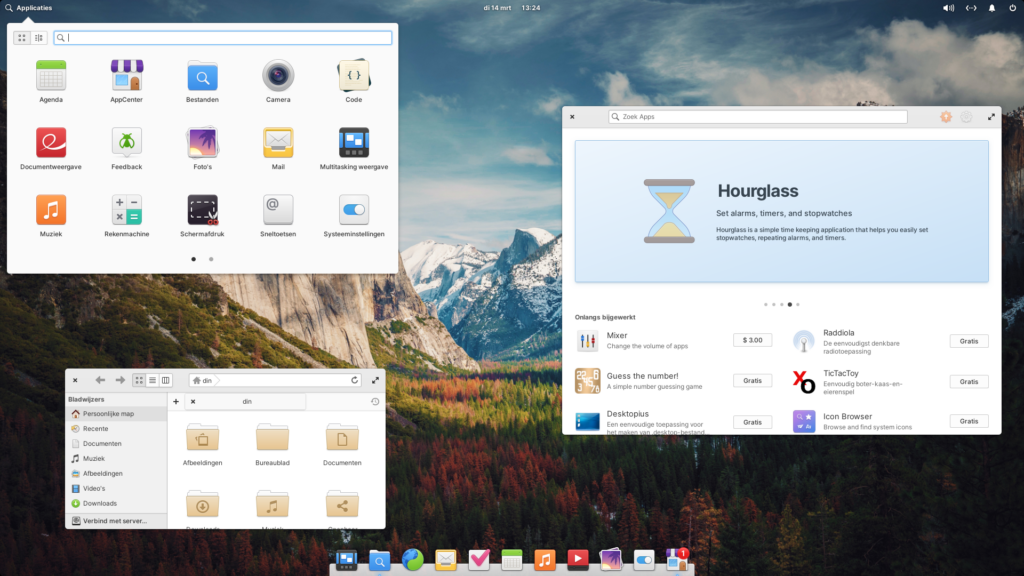Viewport: 1024px width, 576px height.
Task: Toggle the category view in the app launcher
Action: (x=38, y=38)
